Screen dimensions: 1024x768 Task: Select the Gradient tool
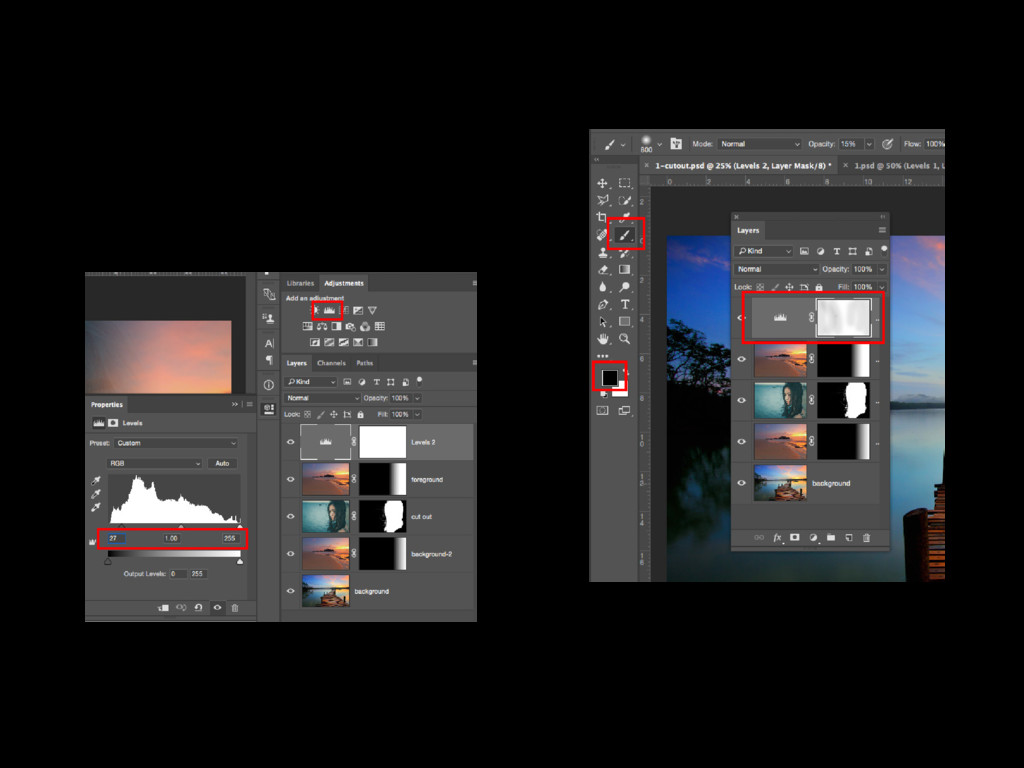(x=625, y=270)
